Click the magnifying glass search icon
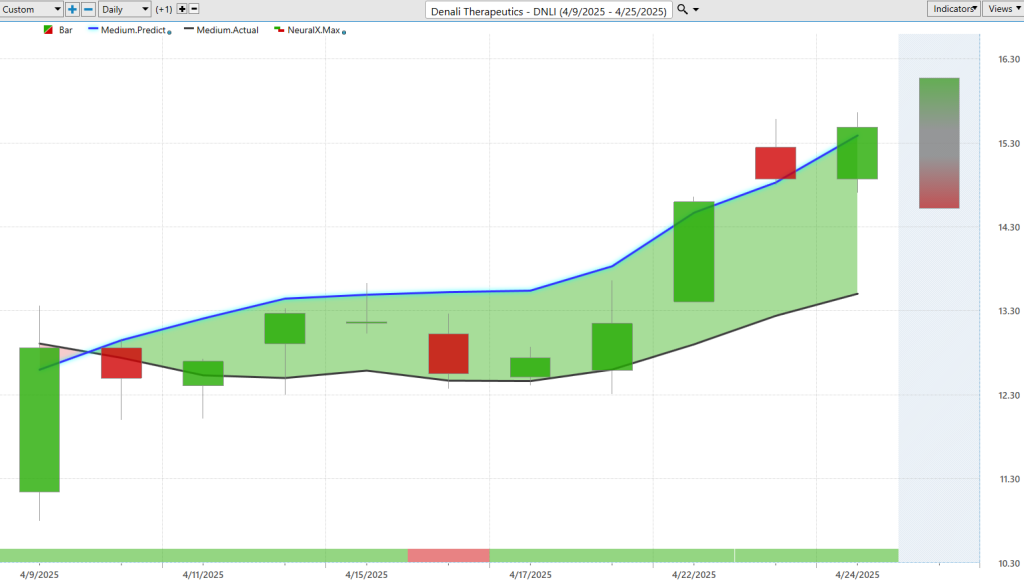 coord(682,9)
